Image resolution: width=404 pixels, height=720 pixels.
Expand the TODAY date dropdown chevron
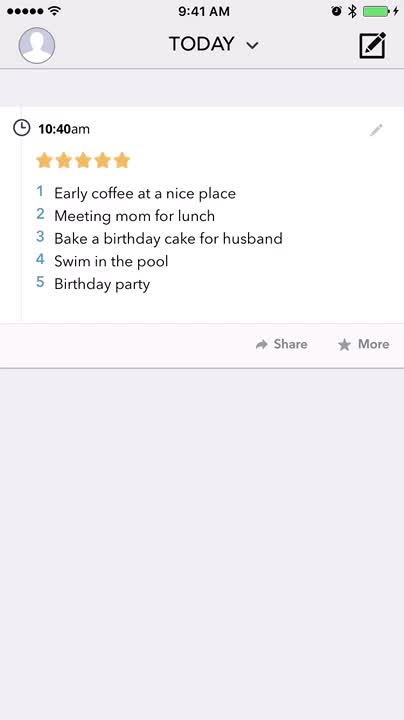click(x=252, y=45)
